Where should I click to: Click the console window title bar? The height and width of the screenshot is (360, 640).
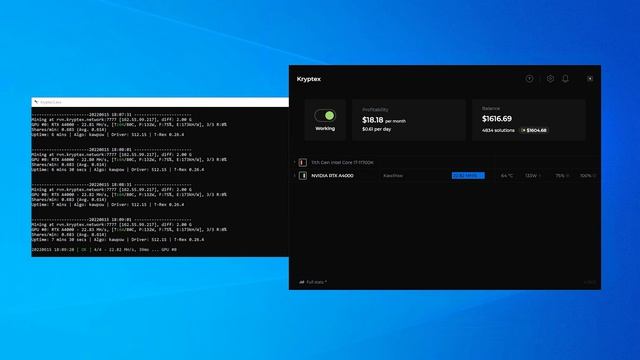pos(160,102)
